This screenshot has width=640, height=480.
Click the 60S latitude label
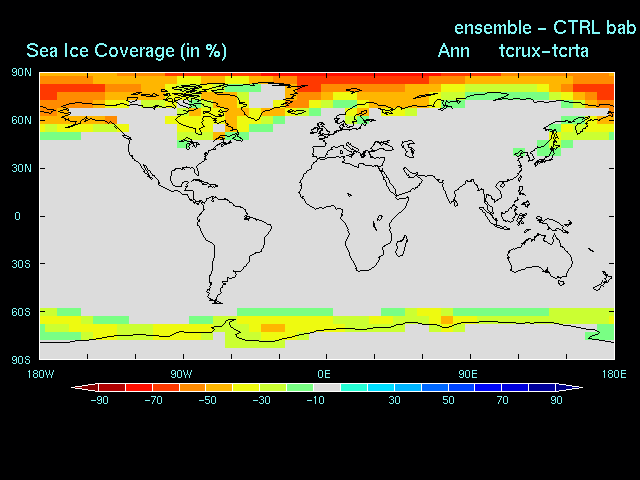click(x=21, y=312)
